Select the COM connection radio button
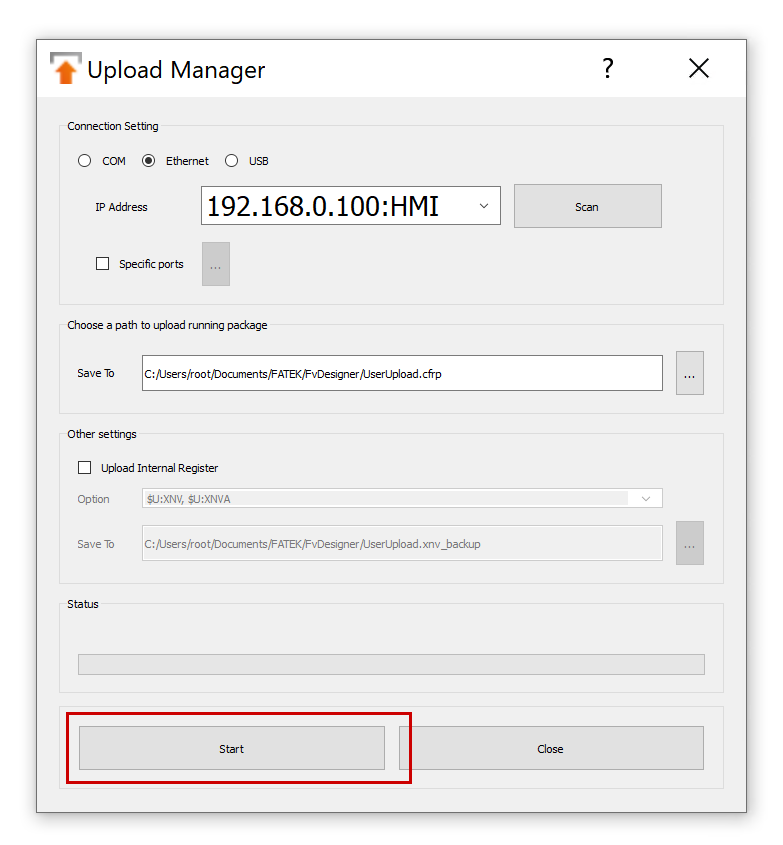Viewport: 783px width, 845px height. click(85, 161)
